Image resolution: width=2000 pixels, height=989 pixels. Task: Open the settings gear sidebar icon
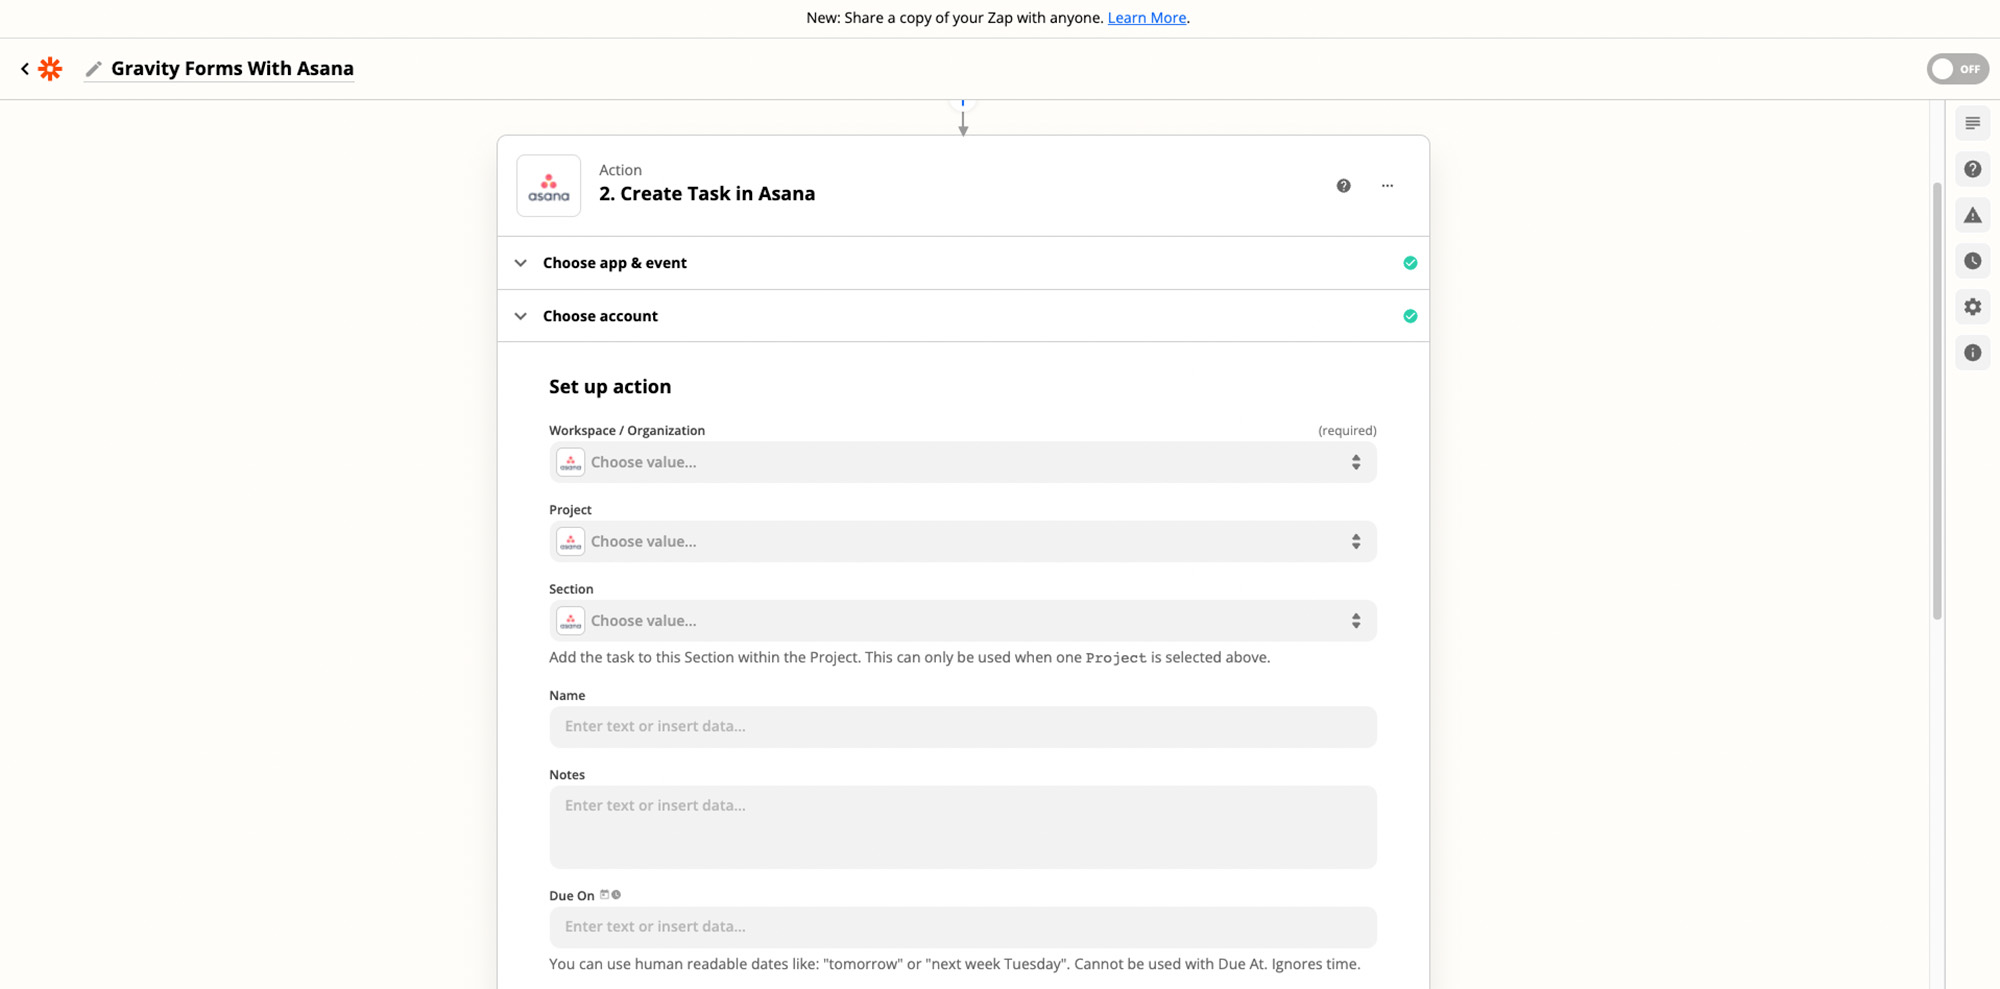tap(1972, 307)
